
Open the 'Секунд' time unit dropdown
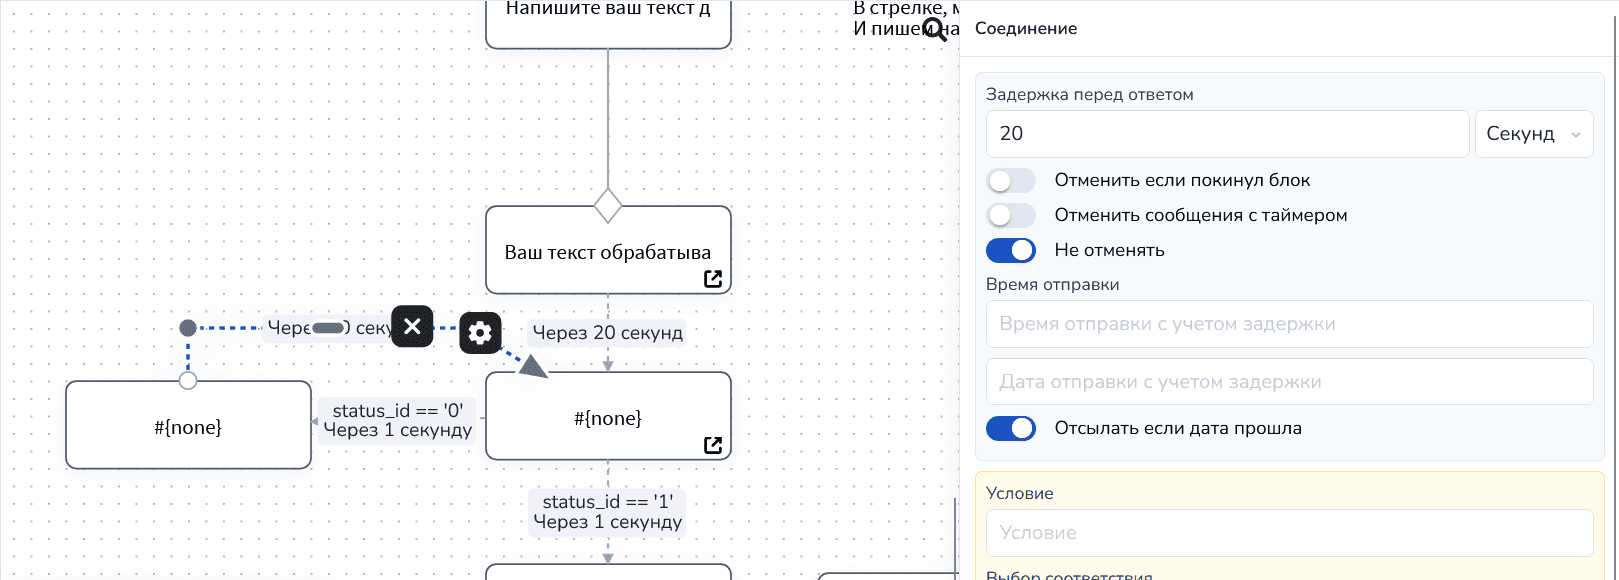tap(1533, 134)
